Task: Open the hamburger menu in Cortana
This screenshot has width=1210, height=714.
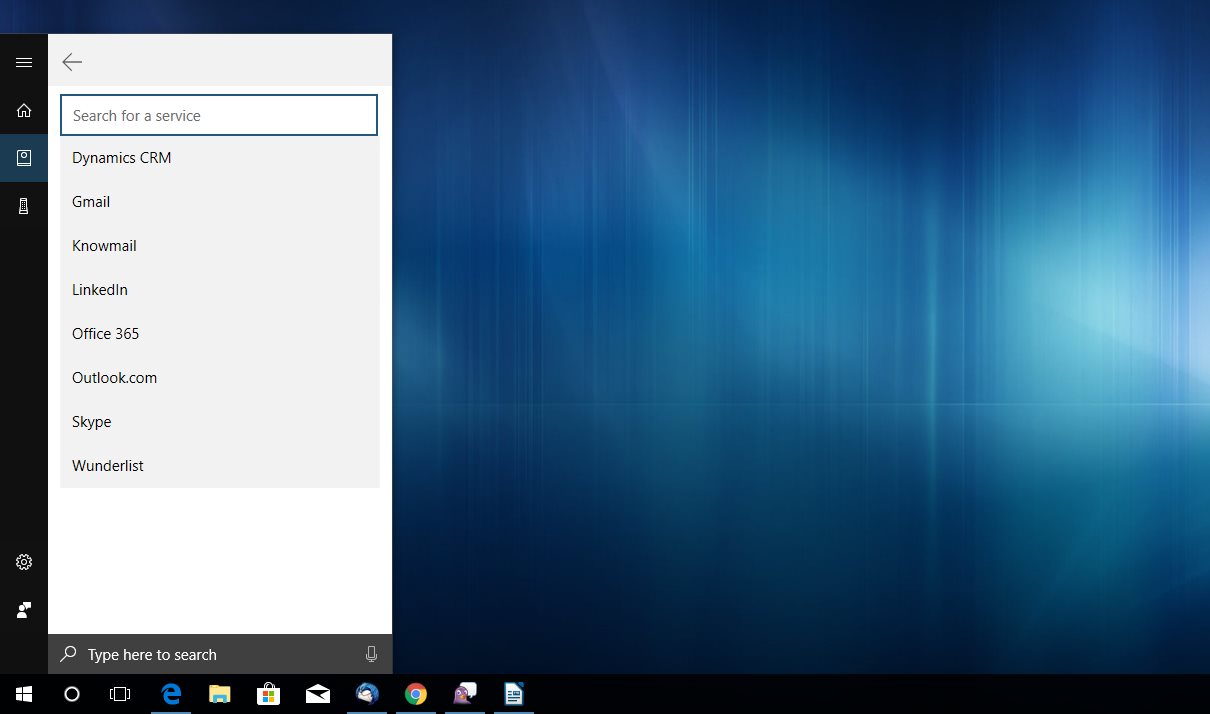Action: 23,61
